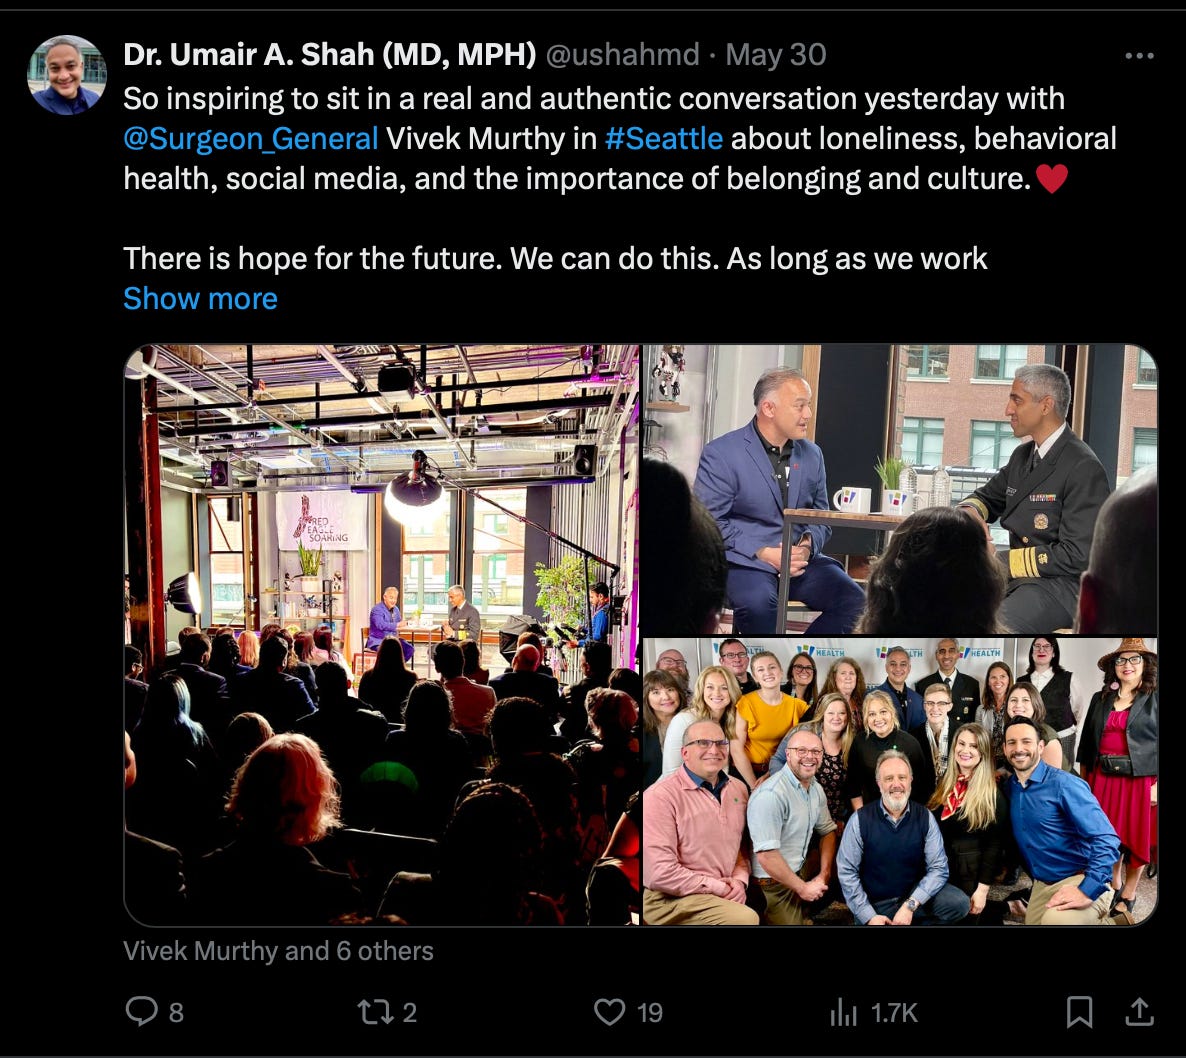This screenshot has height=1058, width=1186.
Task: Open the audience event photo on the left
Action: (x=382, y=635)
